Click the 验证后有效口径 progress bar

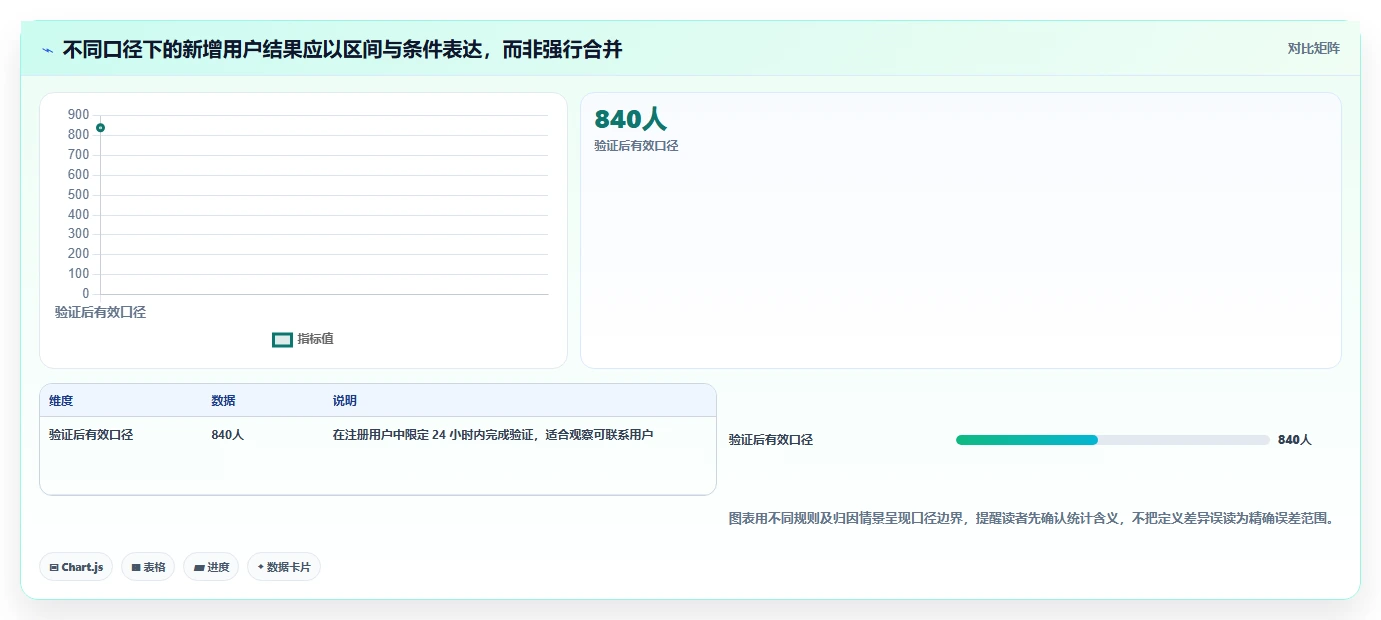click(x=1112, y=440)
